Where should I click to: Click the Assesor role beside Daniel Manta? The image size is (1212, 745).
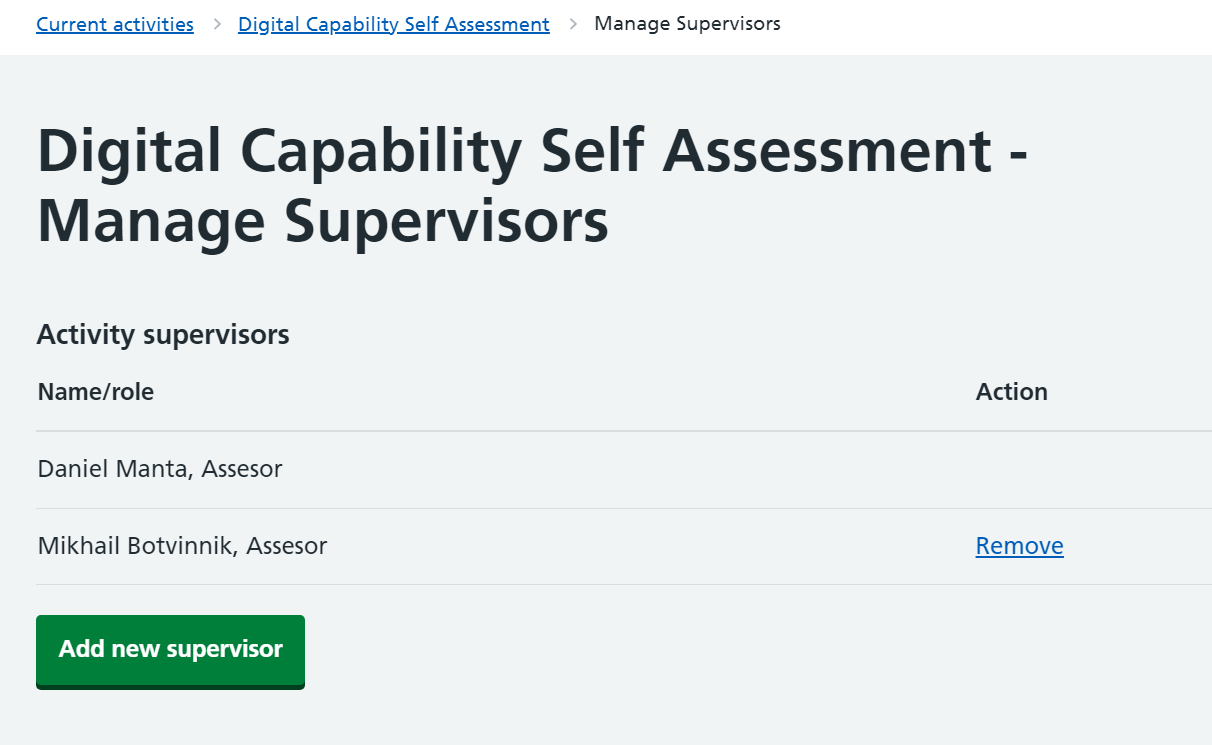242,468
